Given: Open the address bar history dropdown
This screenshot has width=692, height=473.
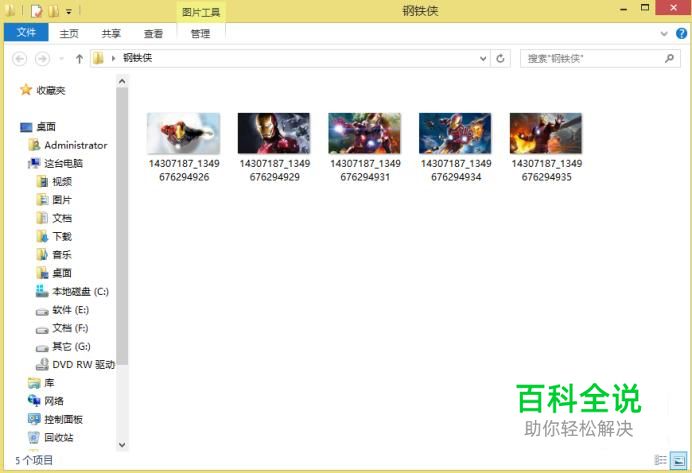Looking at the screenshot, I should 483,58.
